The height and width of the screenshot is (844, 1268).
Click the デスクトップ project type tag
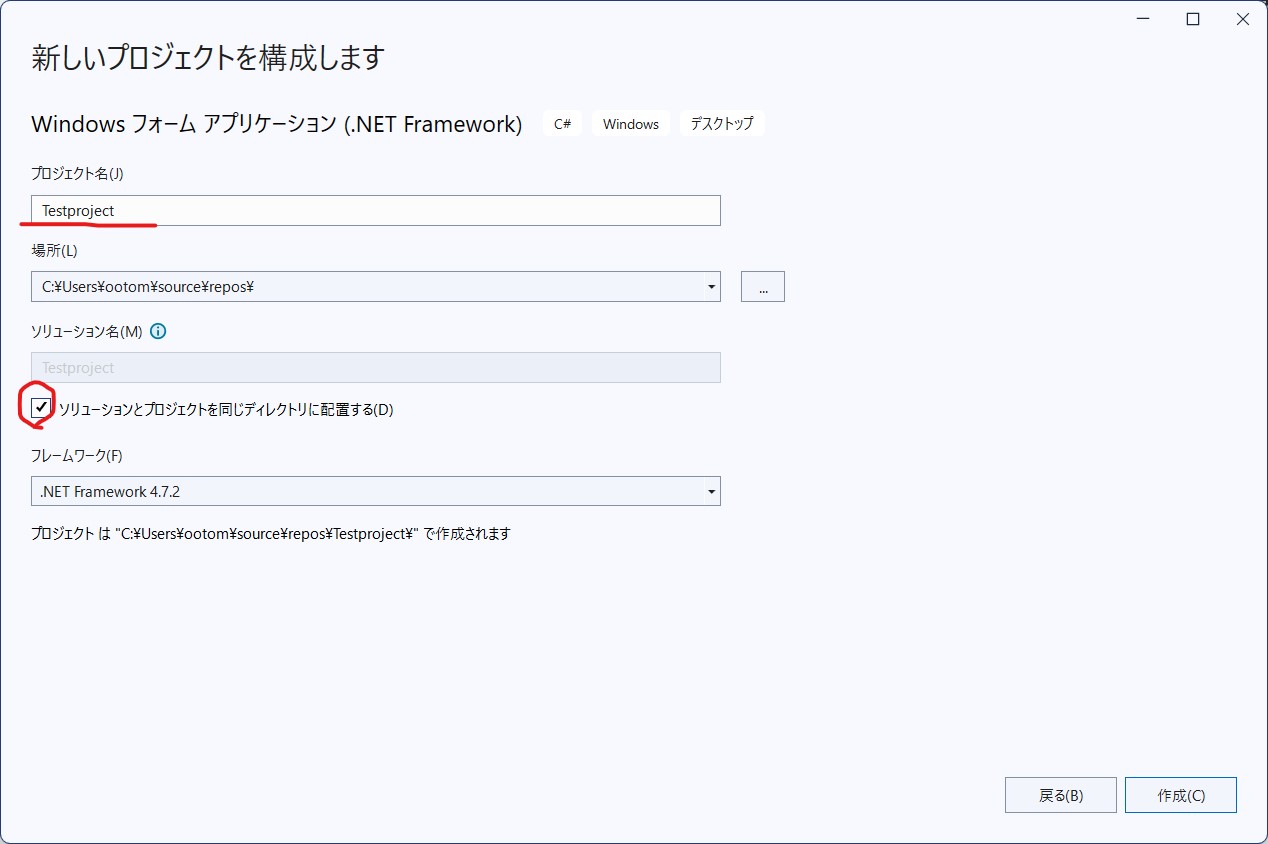click(722, 124)
